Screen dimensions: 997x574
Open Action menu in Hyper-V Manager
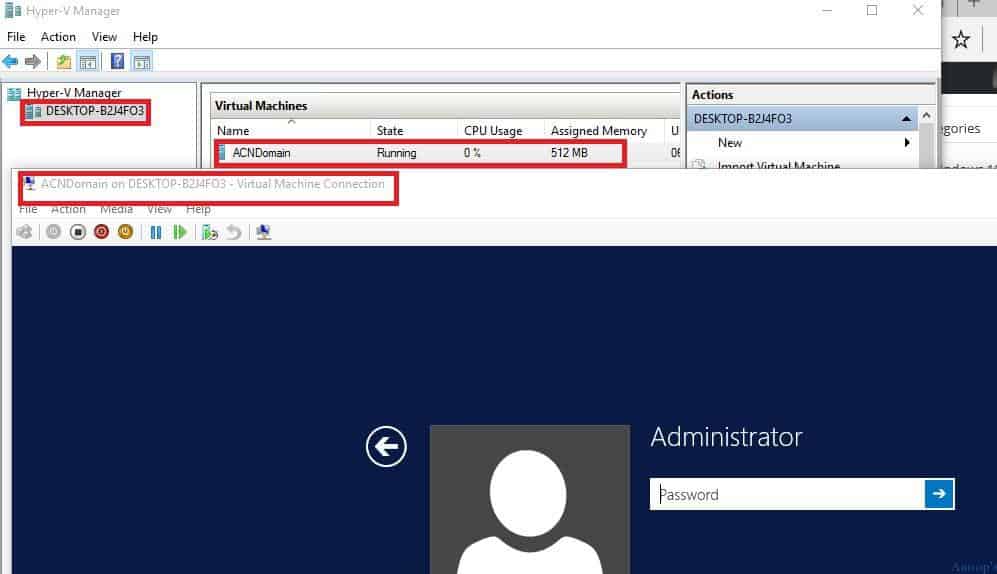(58, 37)
